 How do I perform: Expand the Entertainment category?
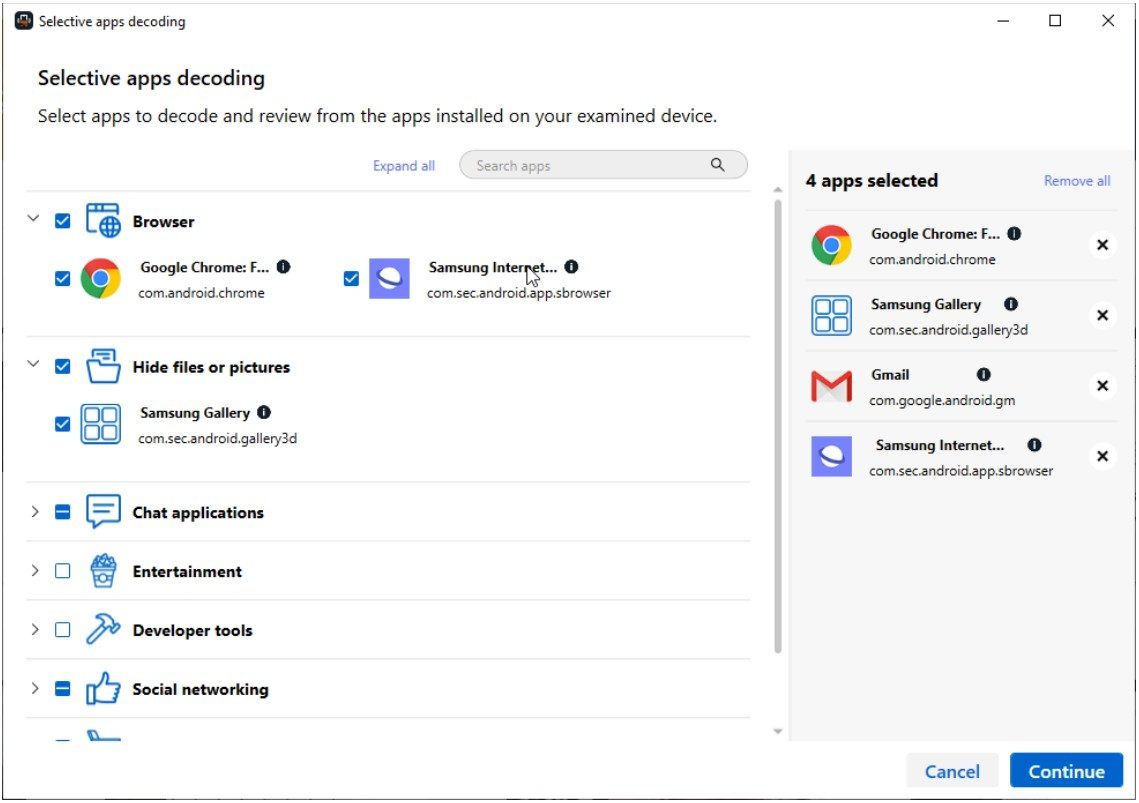(34, 570)
